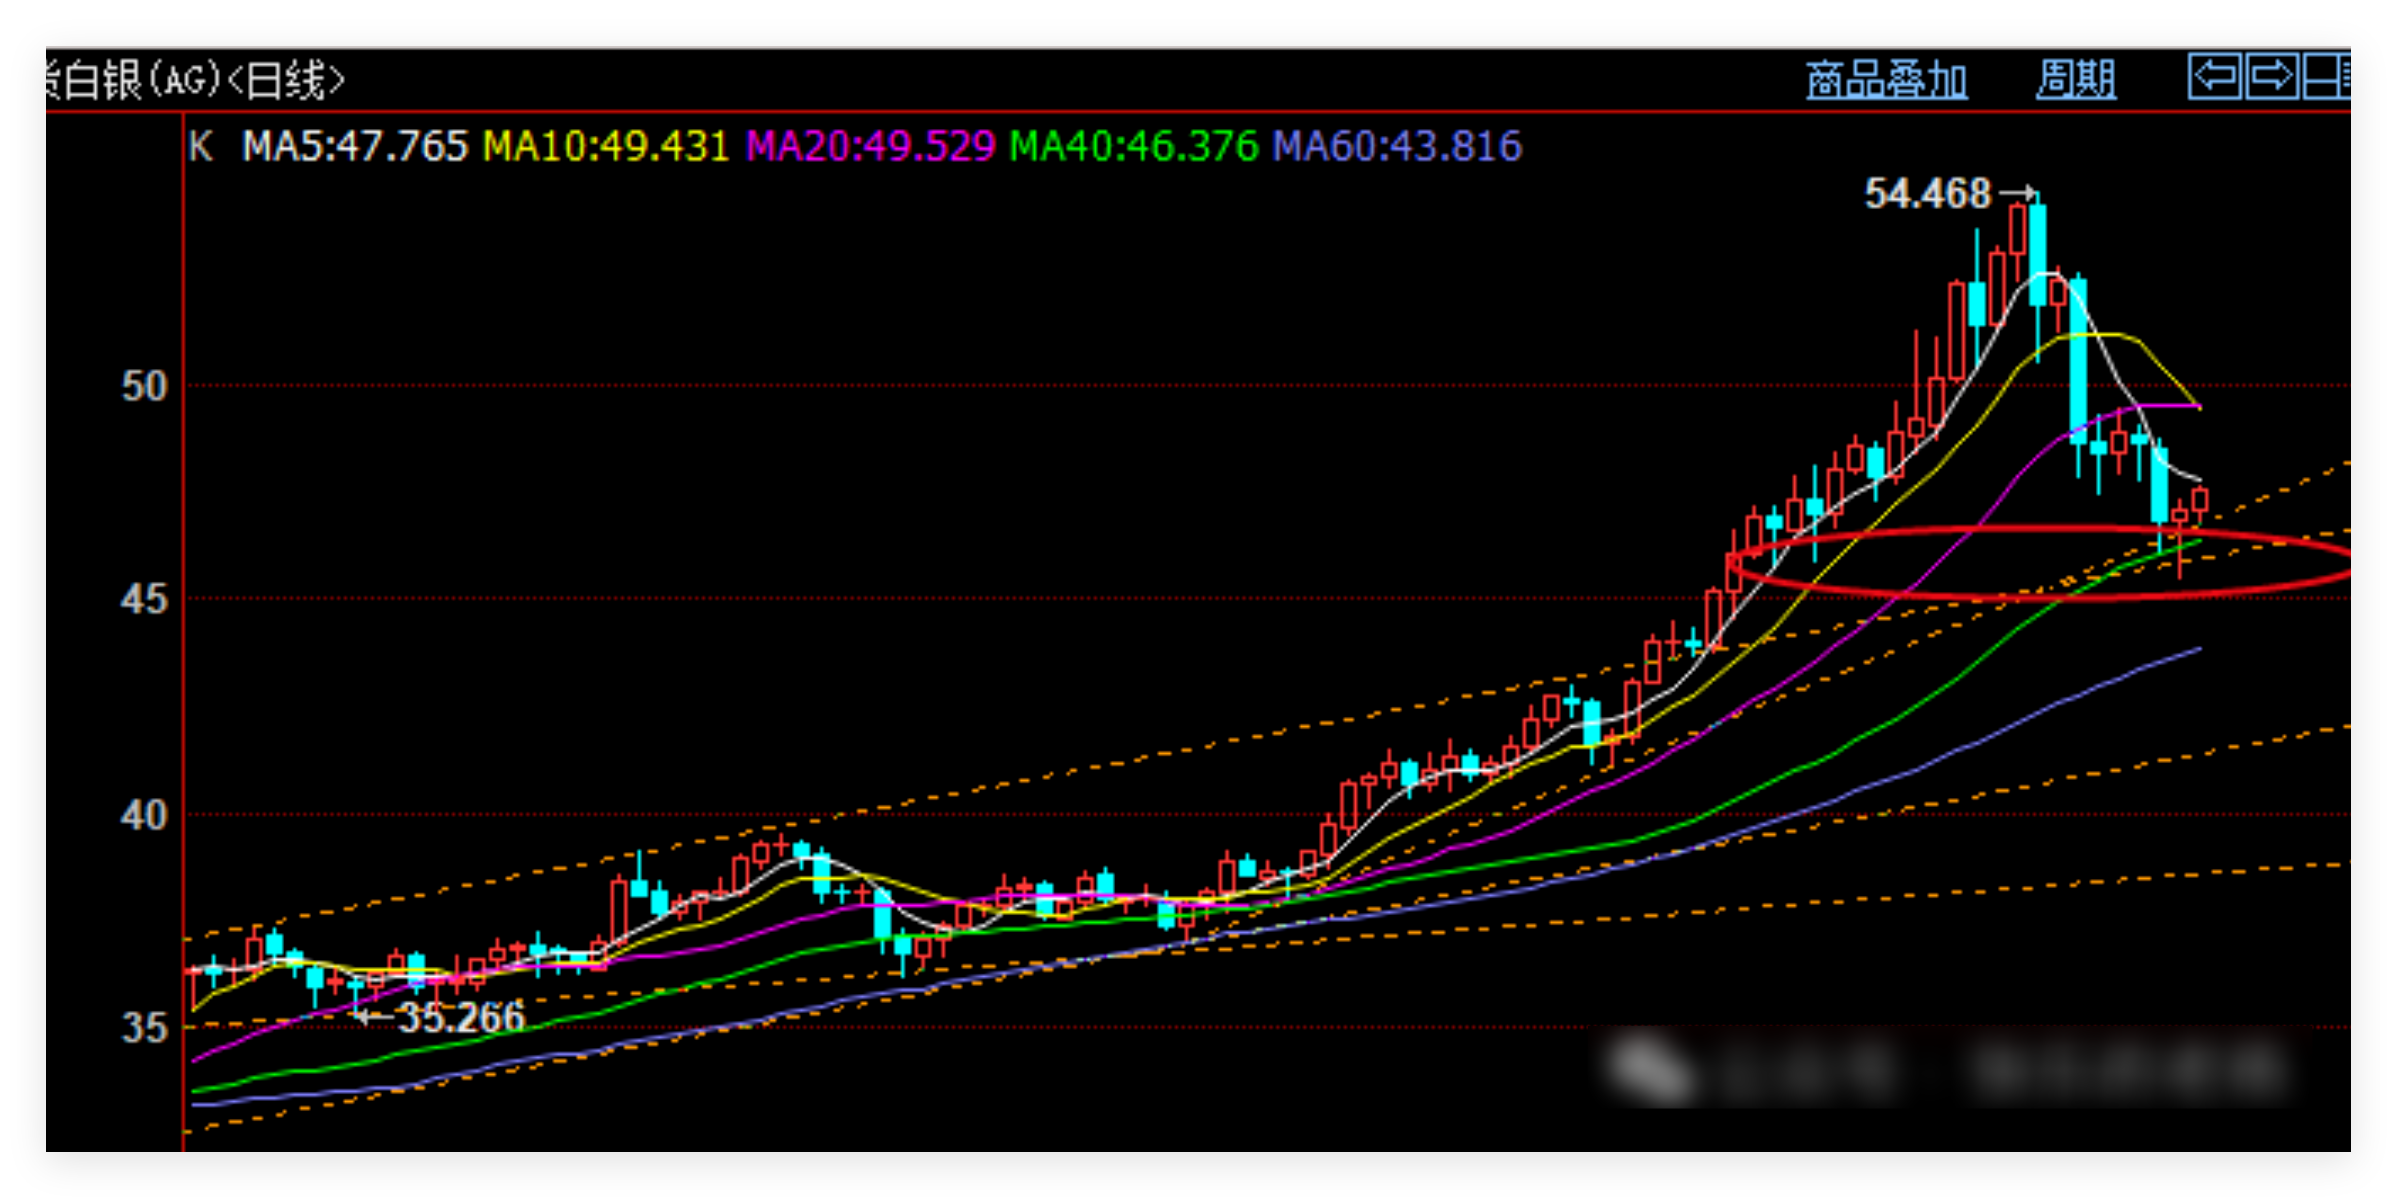2397x1198 pixels.
Task: Open the 商品叠加 overlay link
Action: point(1886,79)
